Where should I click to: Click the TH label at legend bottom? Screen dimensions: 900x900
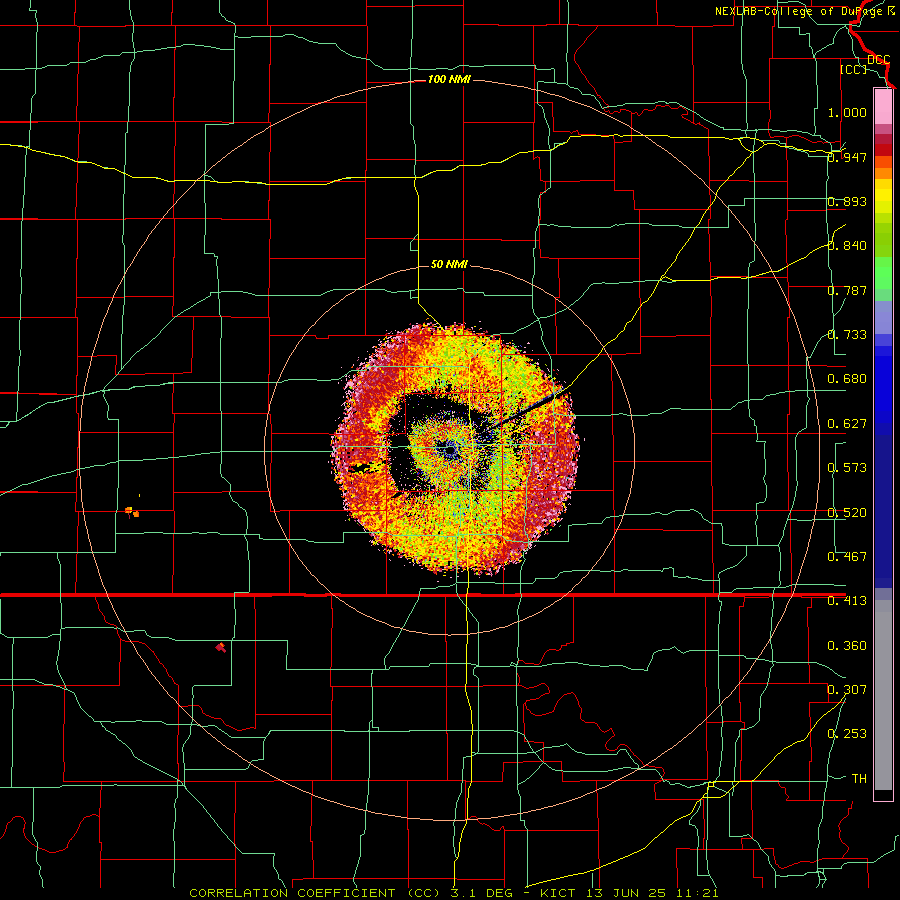[x=859, y=779]
